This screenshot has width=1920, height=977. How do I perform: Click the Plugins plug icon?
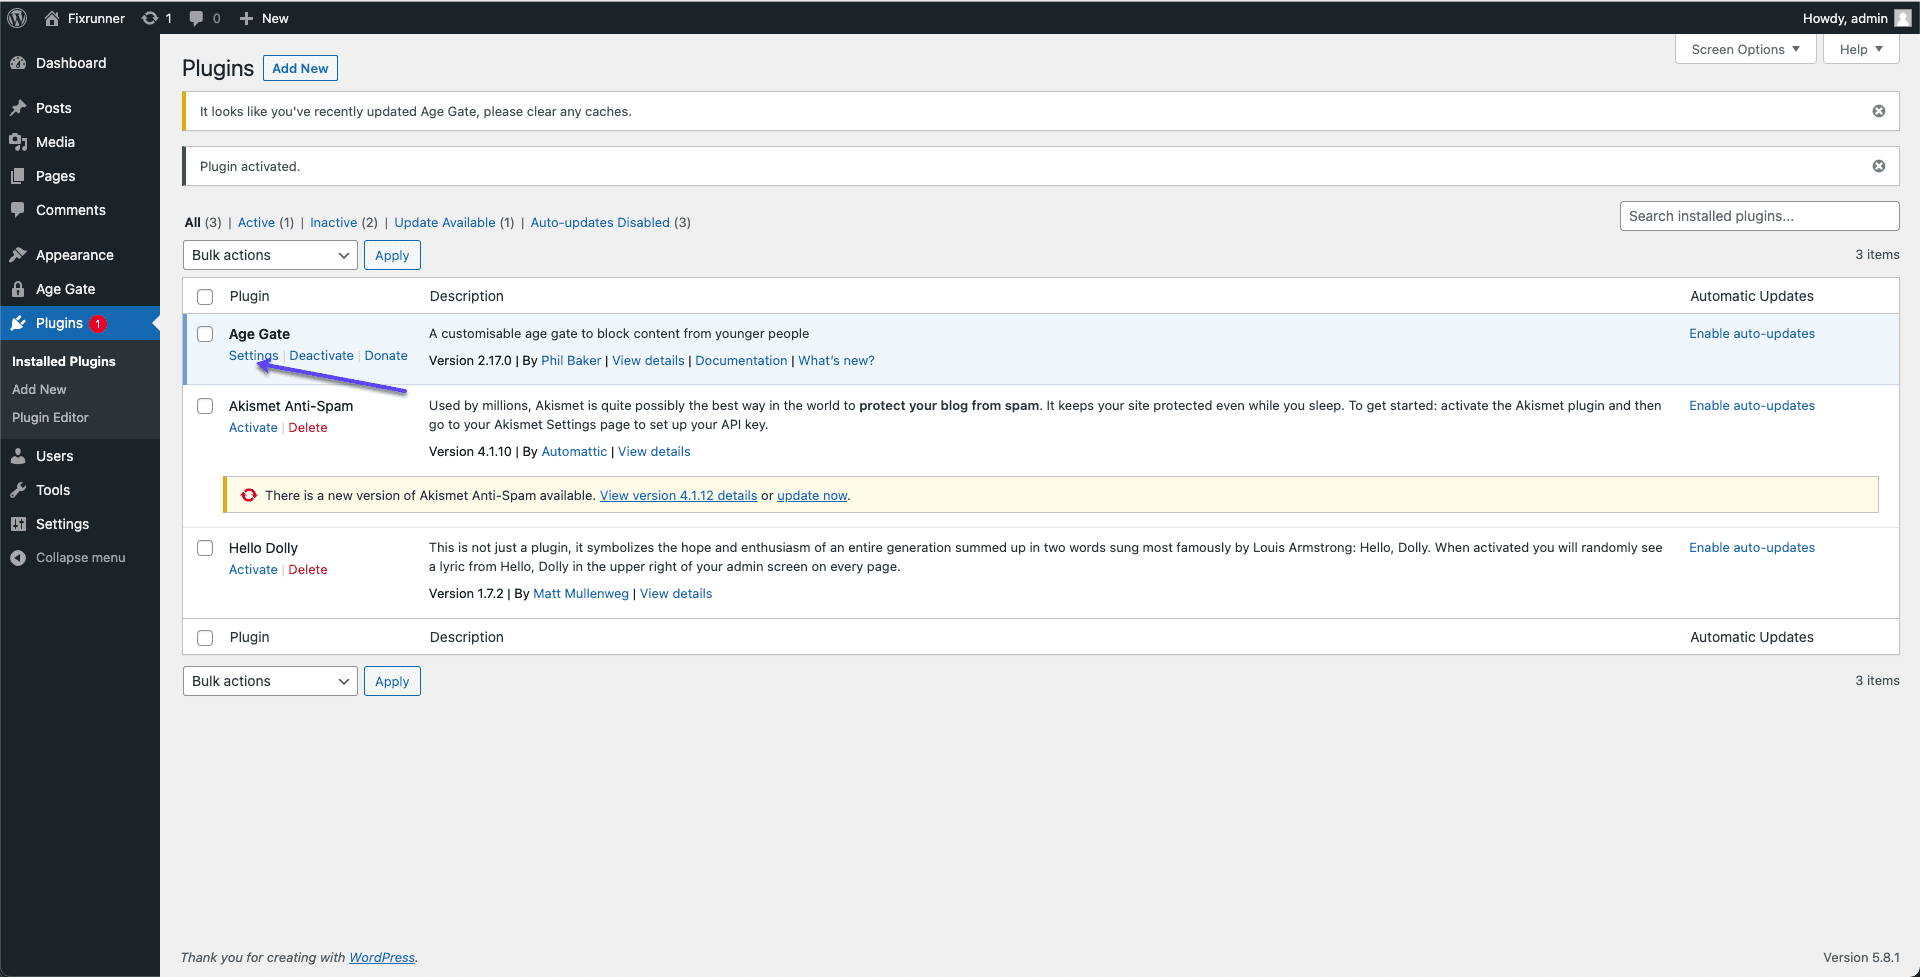[x=18, y=323]
